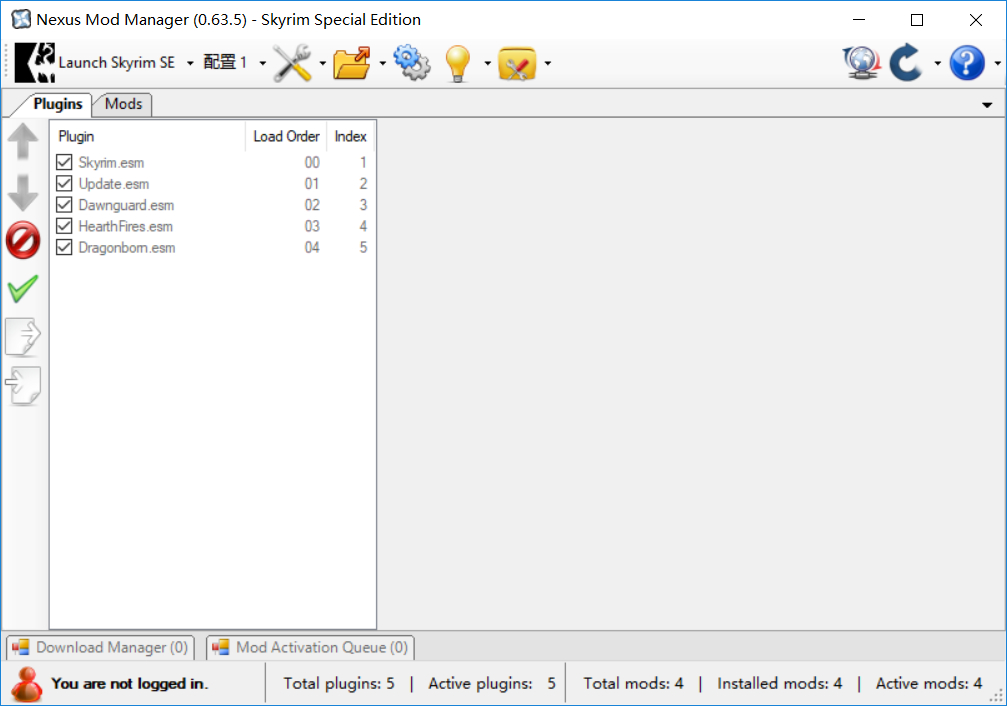
Task: Uncheck the Skyrim.esm checkbox
Action: coord(64,162)
